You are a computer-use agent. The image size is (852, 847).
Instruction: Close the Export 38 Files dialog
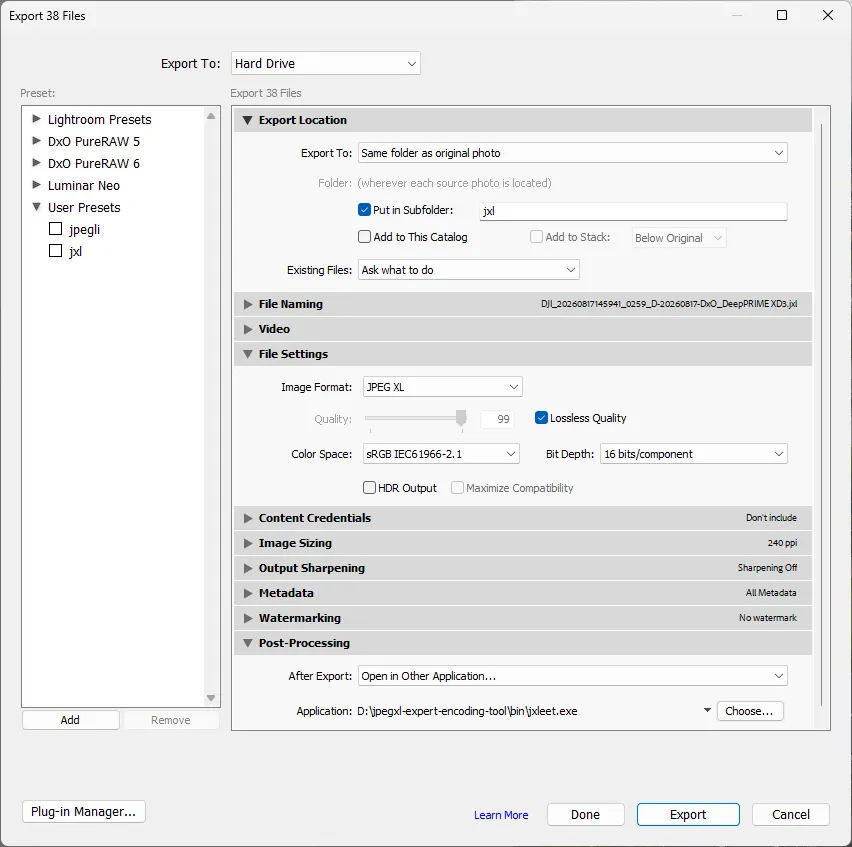(828, 15)
